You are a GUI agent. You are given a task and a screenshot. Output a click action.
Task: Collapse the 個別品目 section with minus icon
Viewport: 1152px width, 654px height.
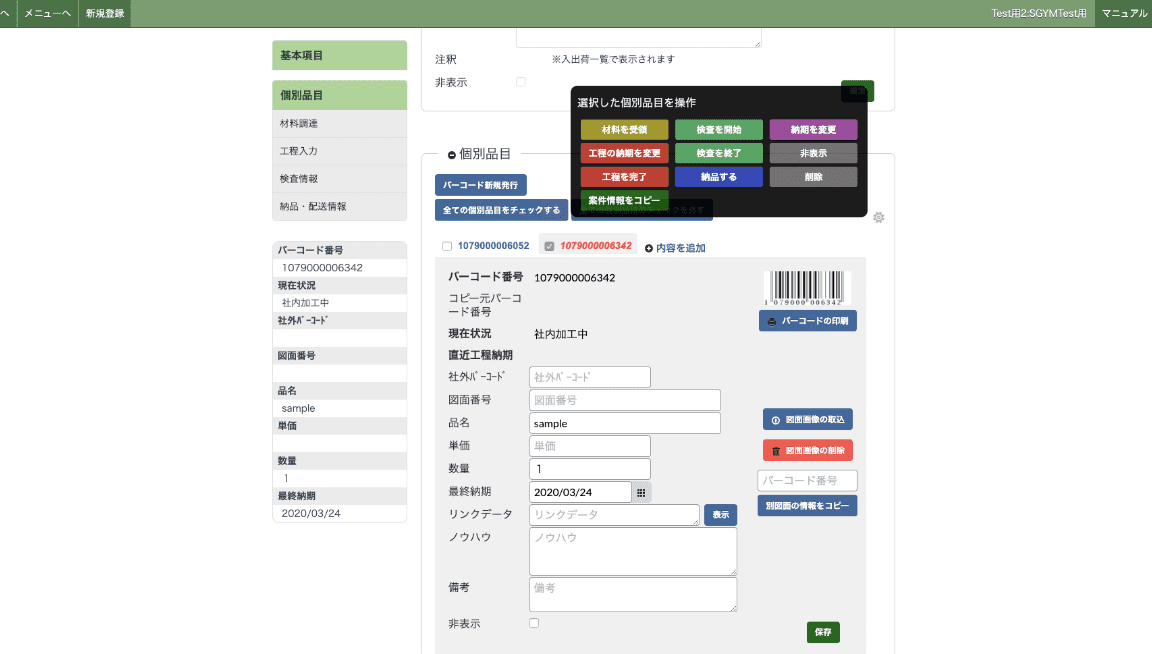click(x=452, y=155)
